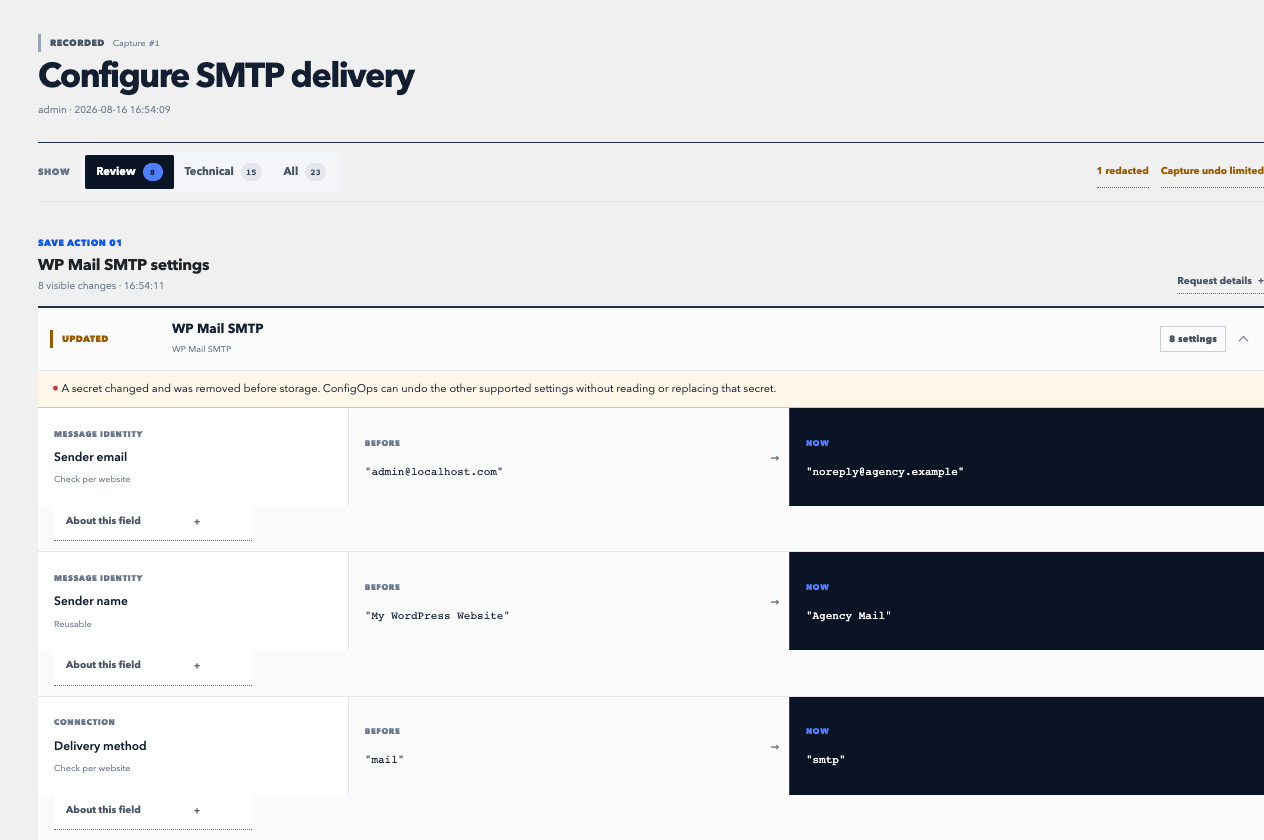Viewport: 1264px width, 840px height.
Task: Click the Configure SMTP delivery heading
Action: (x=226, y=77)
